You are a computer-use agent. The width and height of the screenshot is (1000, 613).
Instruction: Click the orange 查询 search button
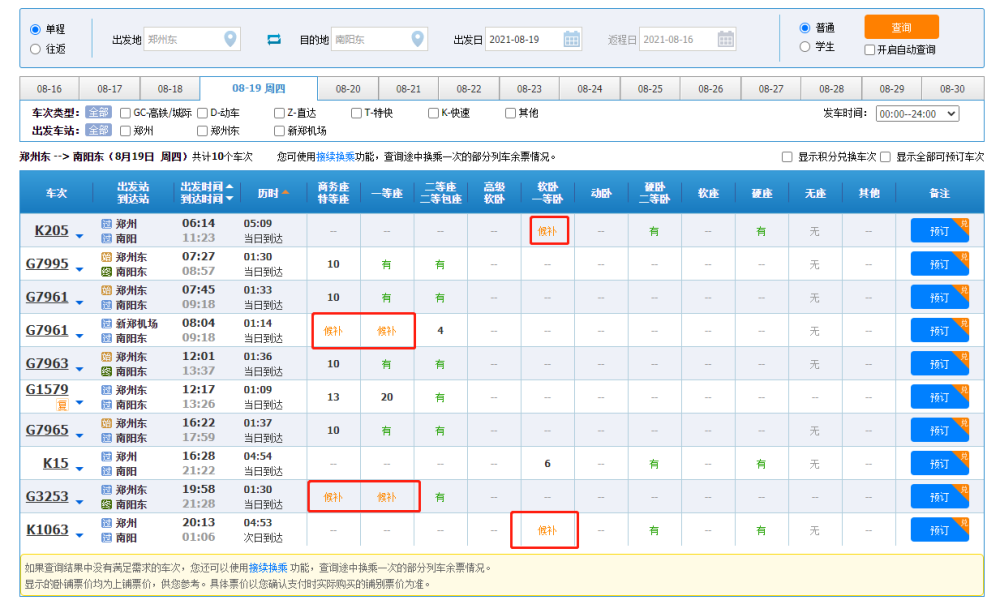901,27
